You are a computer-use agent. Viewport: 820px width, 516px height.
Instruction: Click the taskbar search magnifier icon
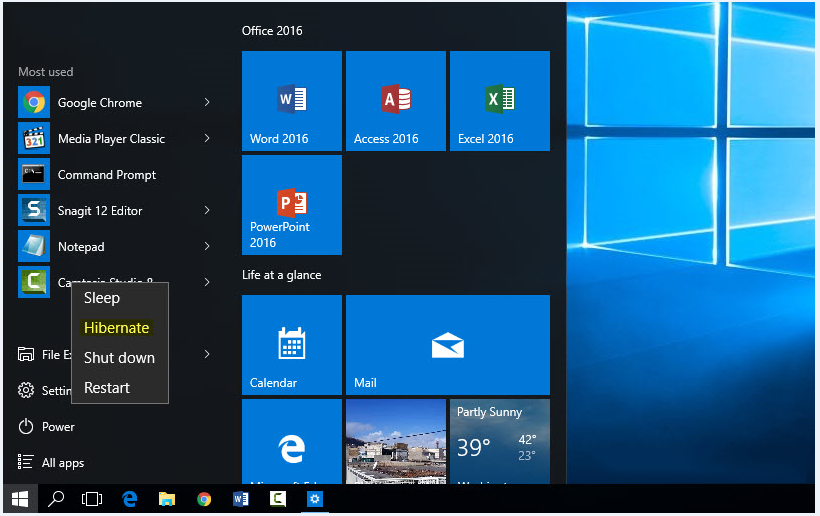point(55,499)
